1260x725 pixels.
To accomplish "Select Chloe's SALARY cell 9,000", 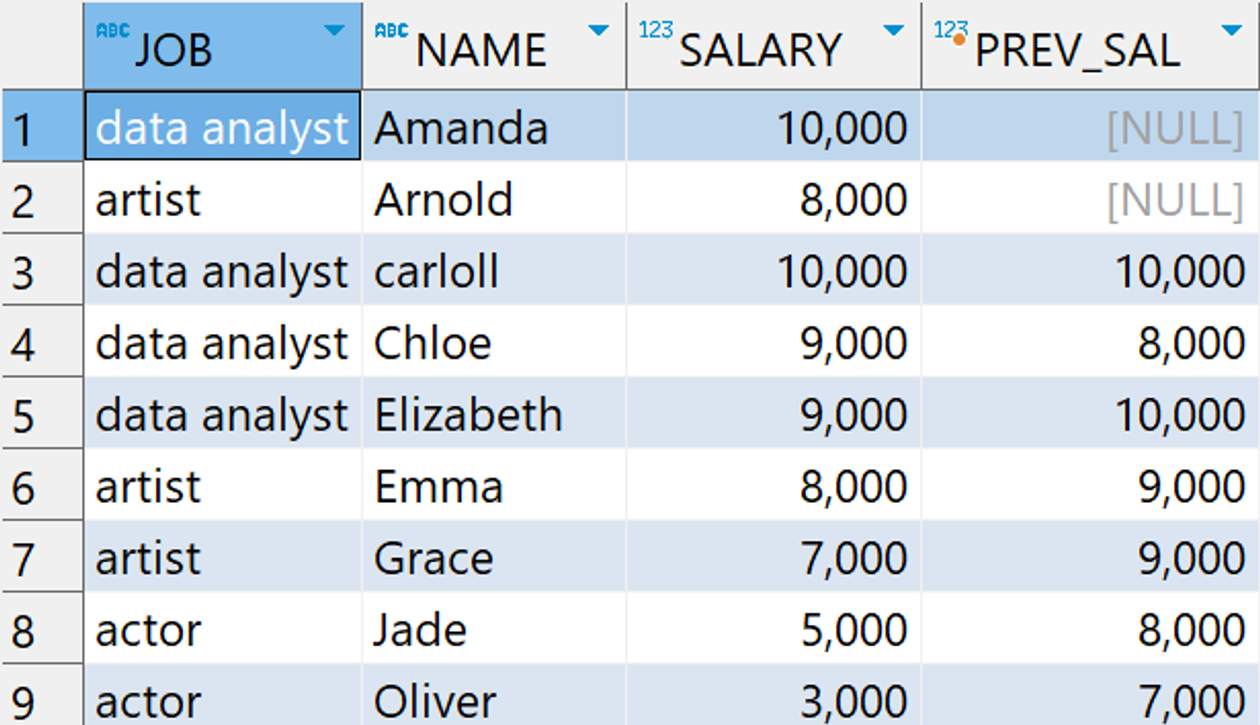I will pos(774,342).
